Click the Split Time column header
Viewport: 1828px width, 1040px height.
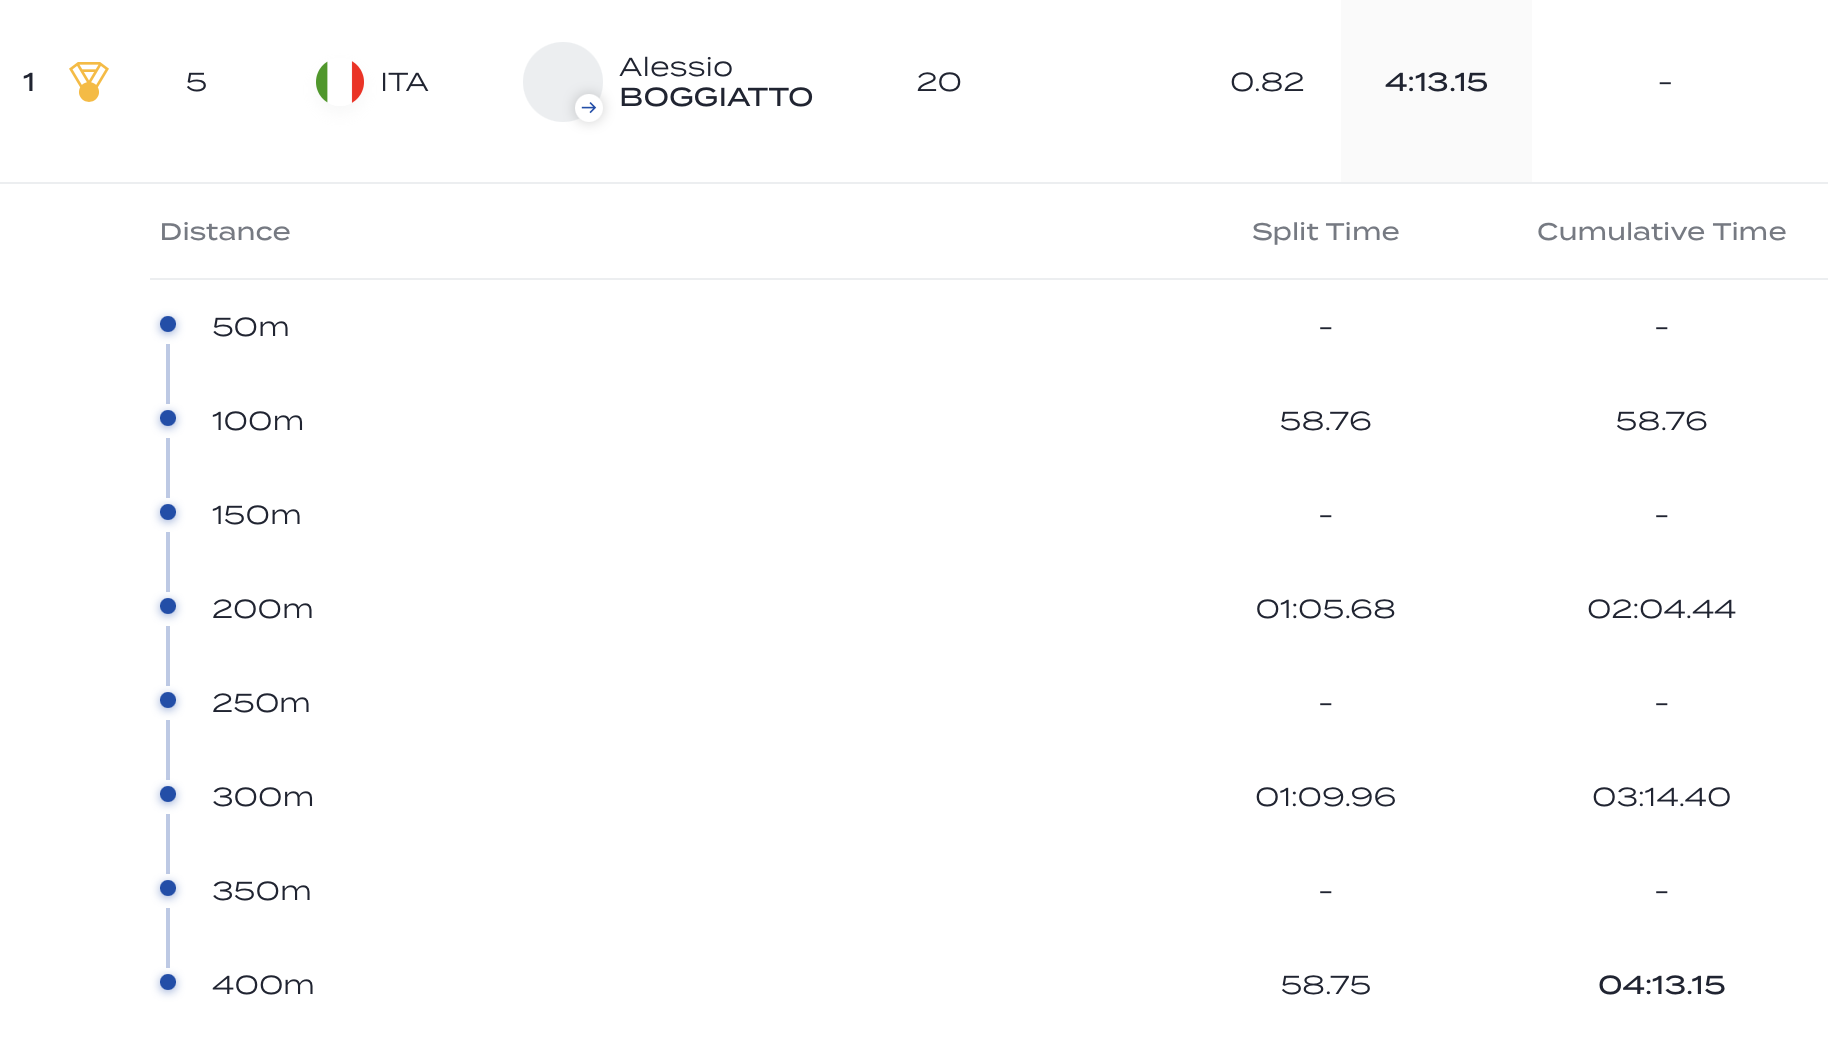click(x=1325, y=231)
